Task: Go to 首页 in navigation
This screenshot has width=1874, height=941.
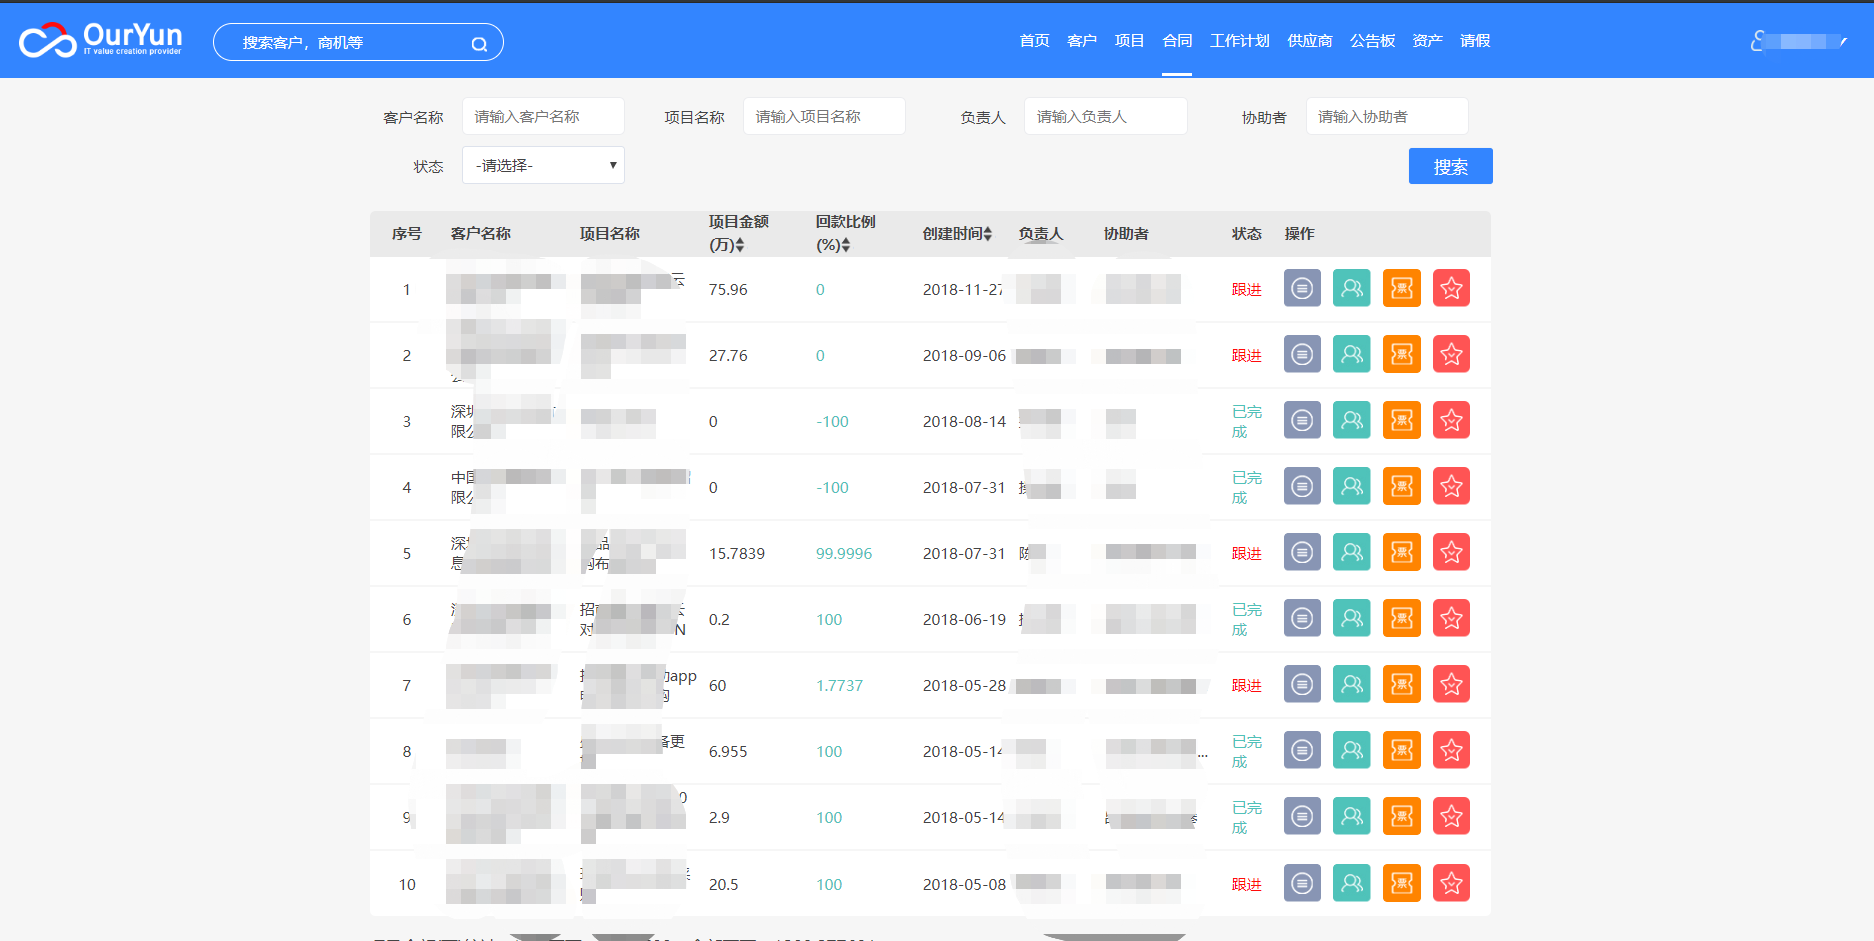Action: click(1035, 41)
